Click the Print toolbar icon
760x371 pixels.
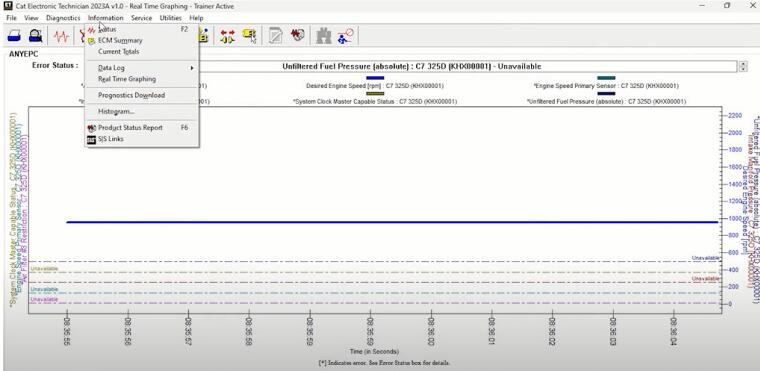coord(15,36)
